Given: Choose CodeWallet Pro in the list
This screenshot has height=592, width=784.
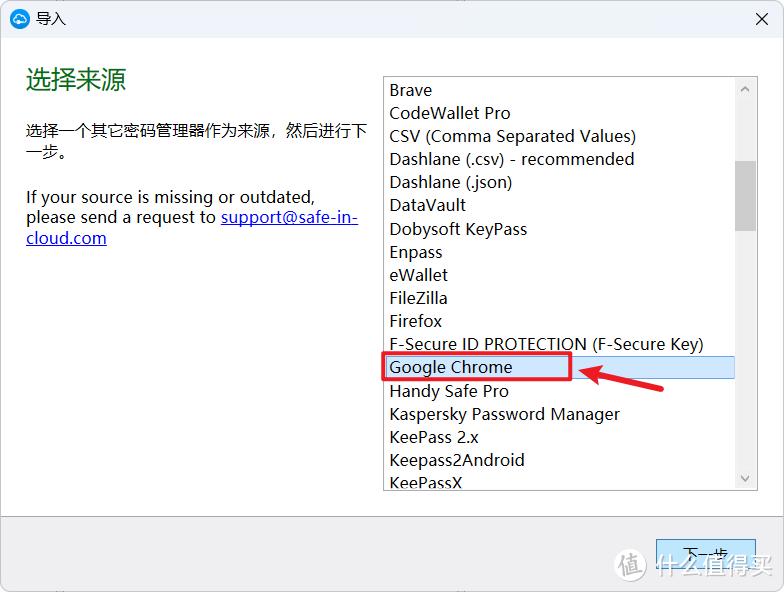Looking at the screenshot, I should pos(450,113).
